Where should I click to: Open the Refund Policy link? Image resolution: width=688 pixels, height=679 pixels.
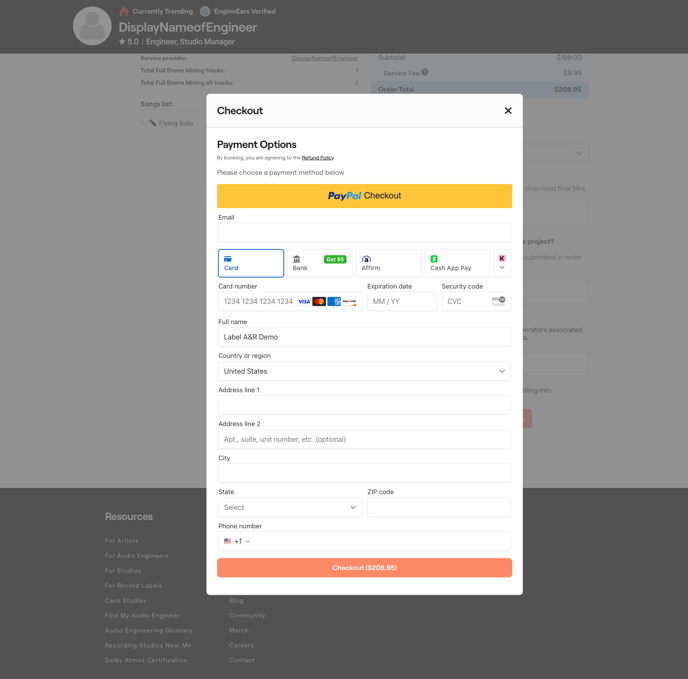(x=318, y=158)
